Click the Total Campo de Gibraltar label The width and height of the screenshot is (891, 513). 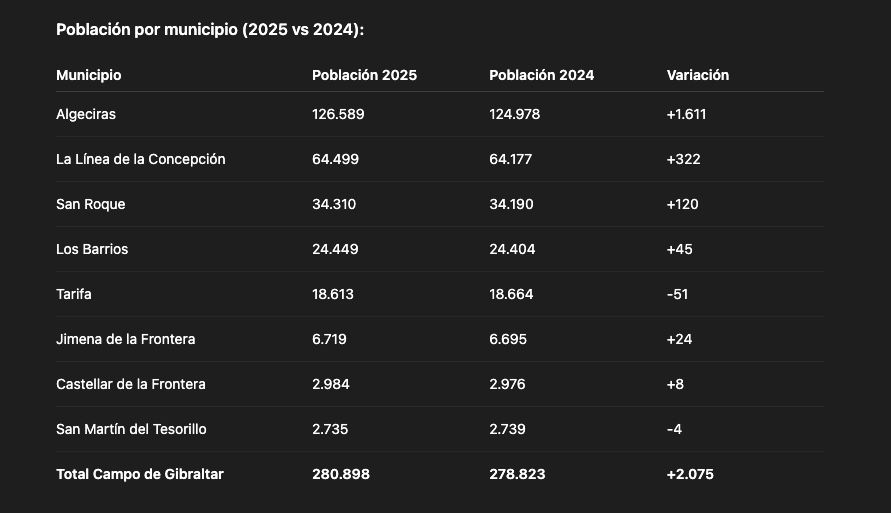[x=140, y=474]
